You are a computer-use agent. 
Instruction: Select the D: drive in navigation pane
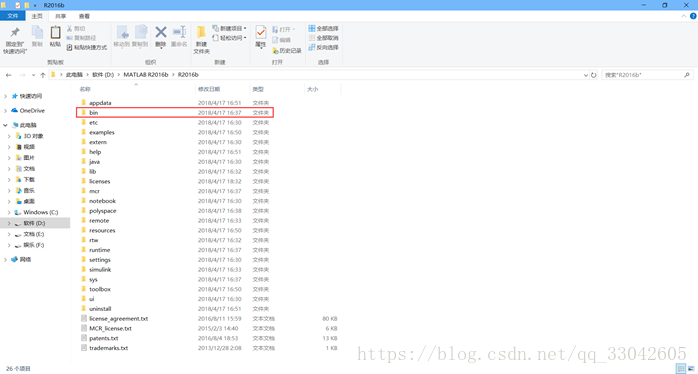point(34,223)
